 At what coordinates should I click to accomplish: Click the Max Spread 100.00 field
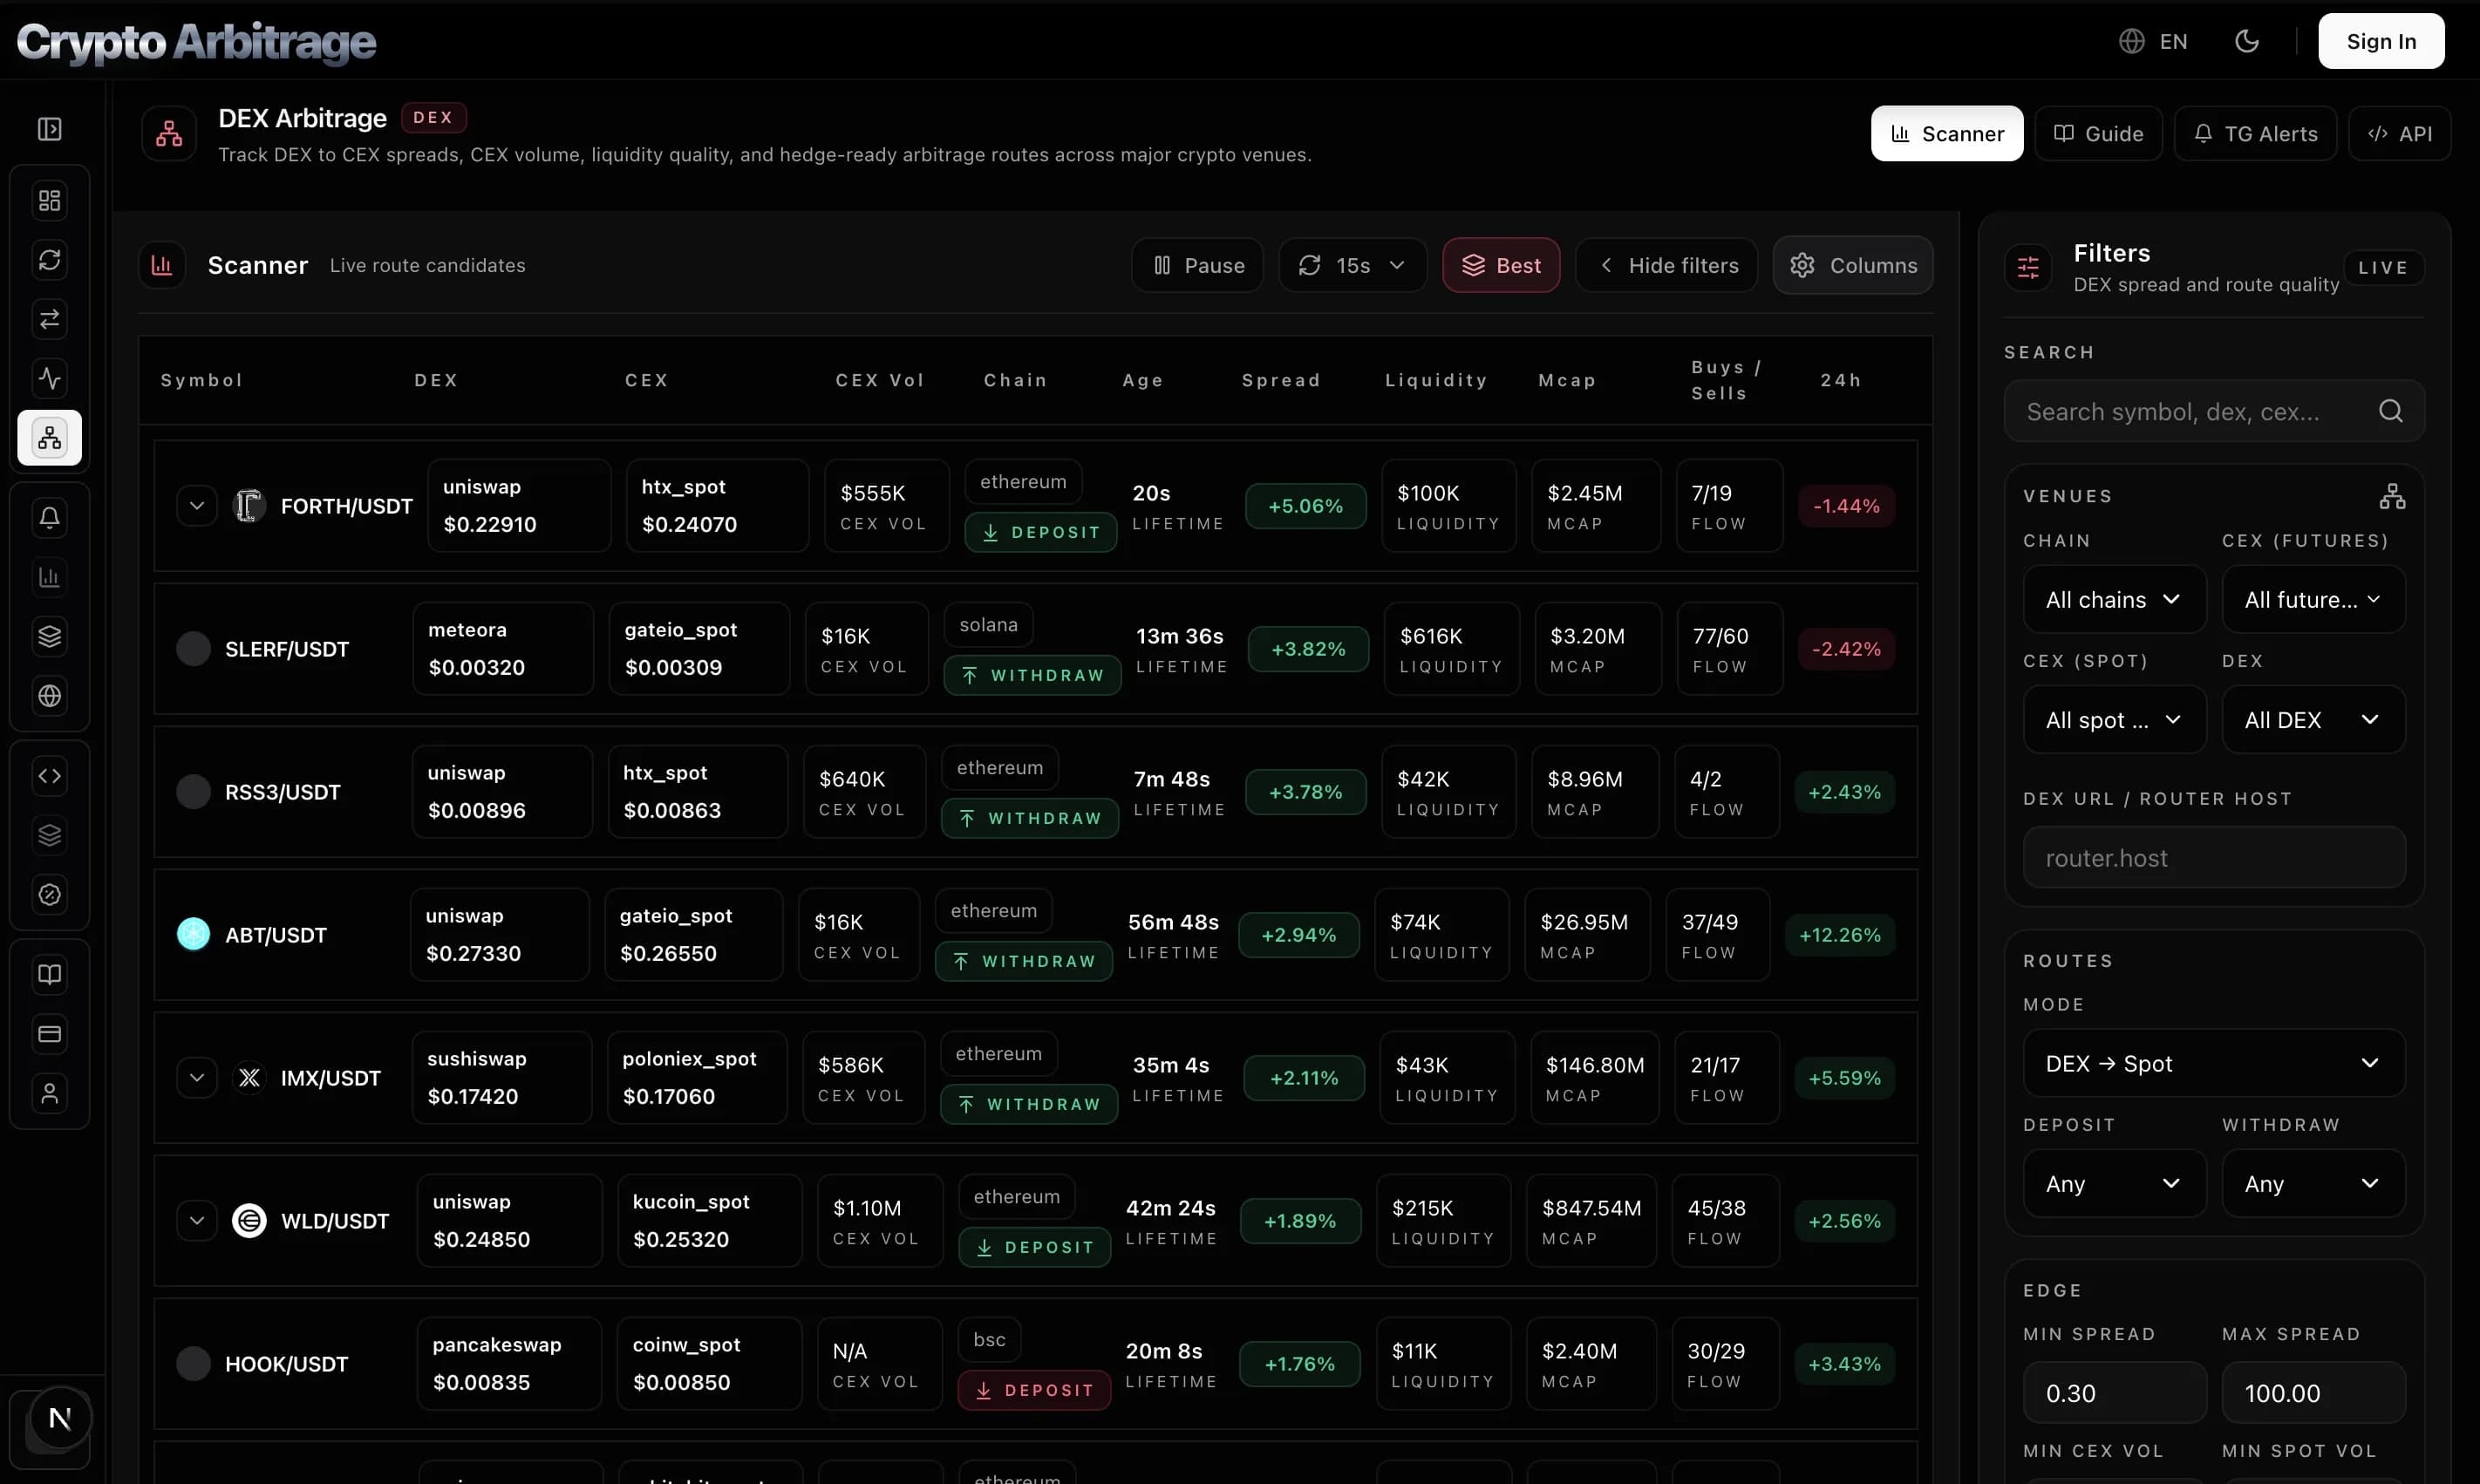click(2313, 1392)
